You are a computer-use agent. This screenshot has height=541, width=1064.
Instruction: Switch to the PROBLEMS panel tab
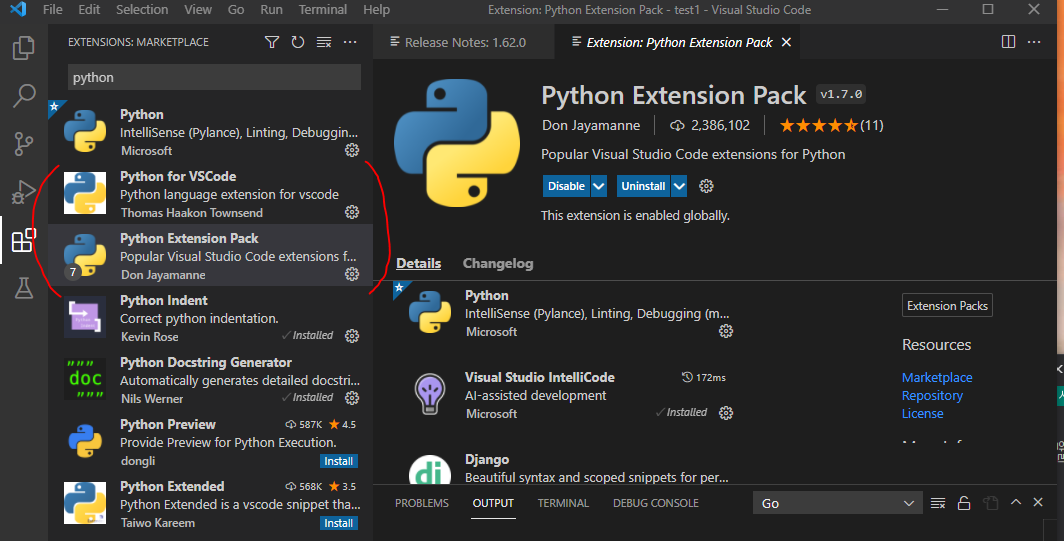(422, 503)
